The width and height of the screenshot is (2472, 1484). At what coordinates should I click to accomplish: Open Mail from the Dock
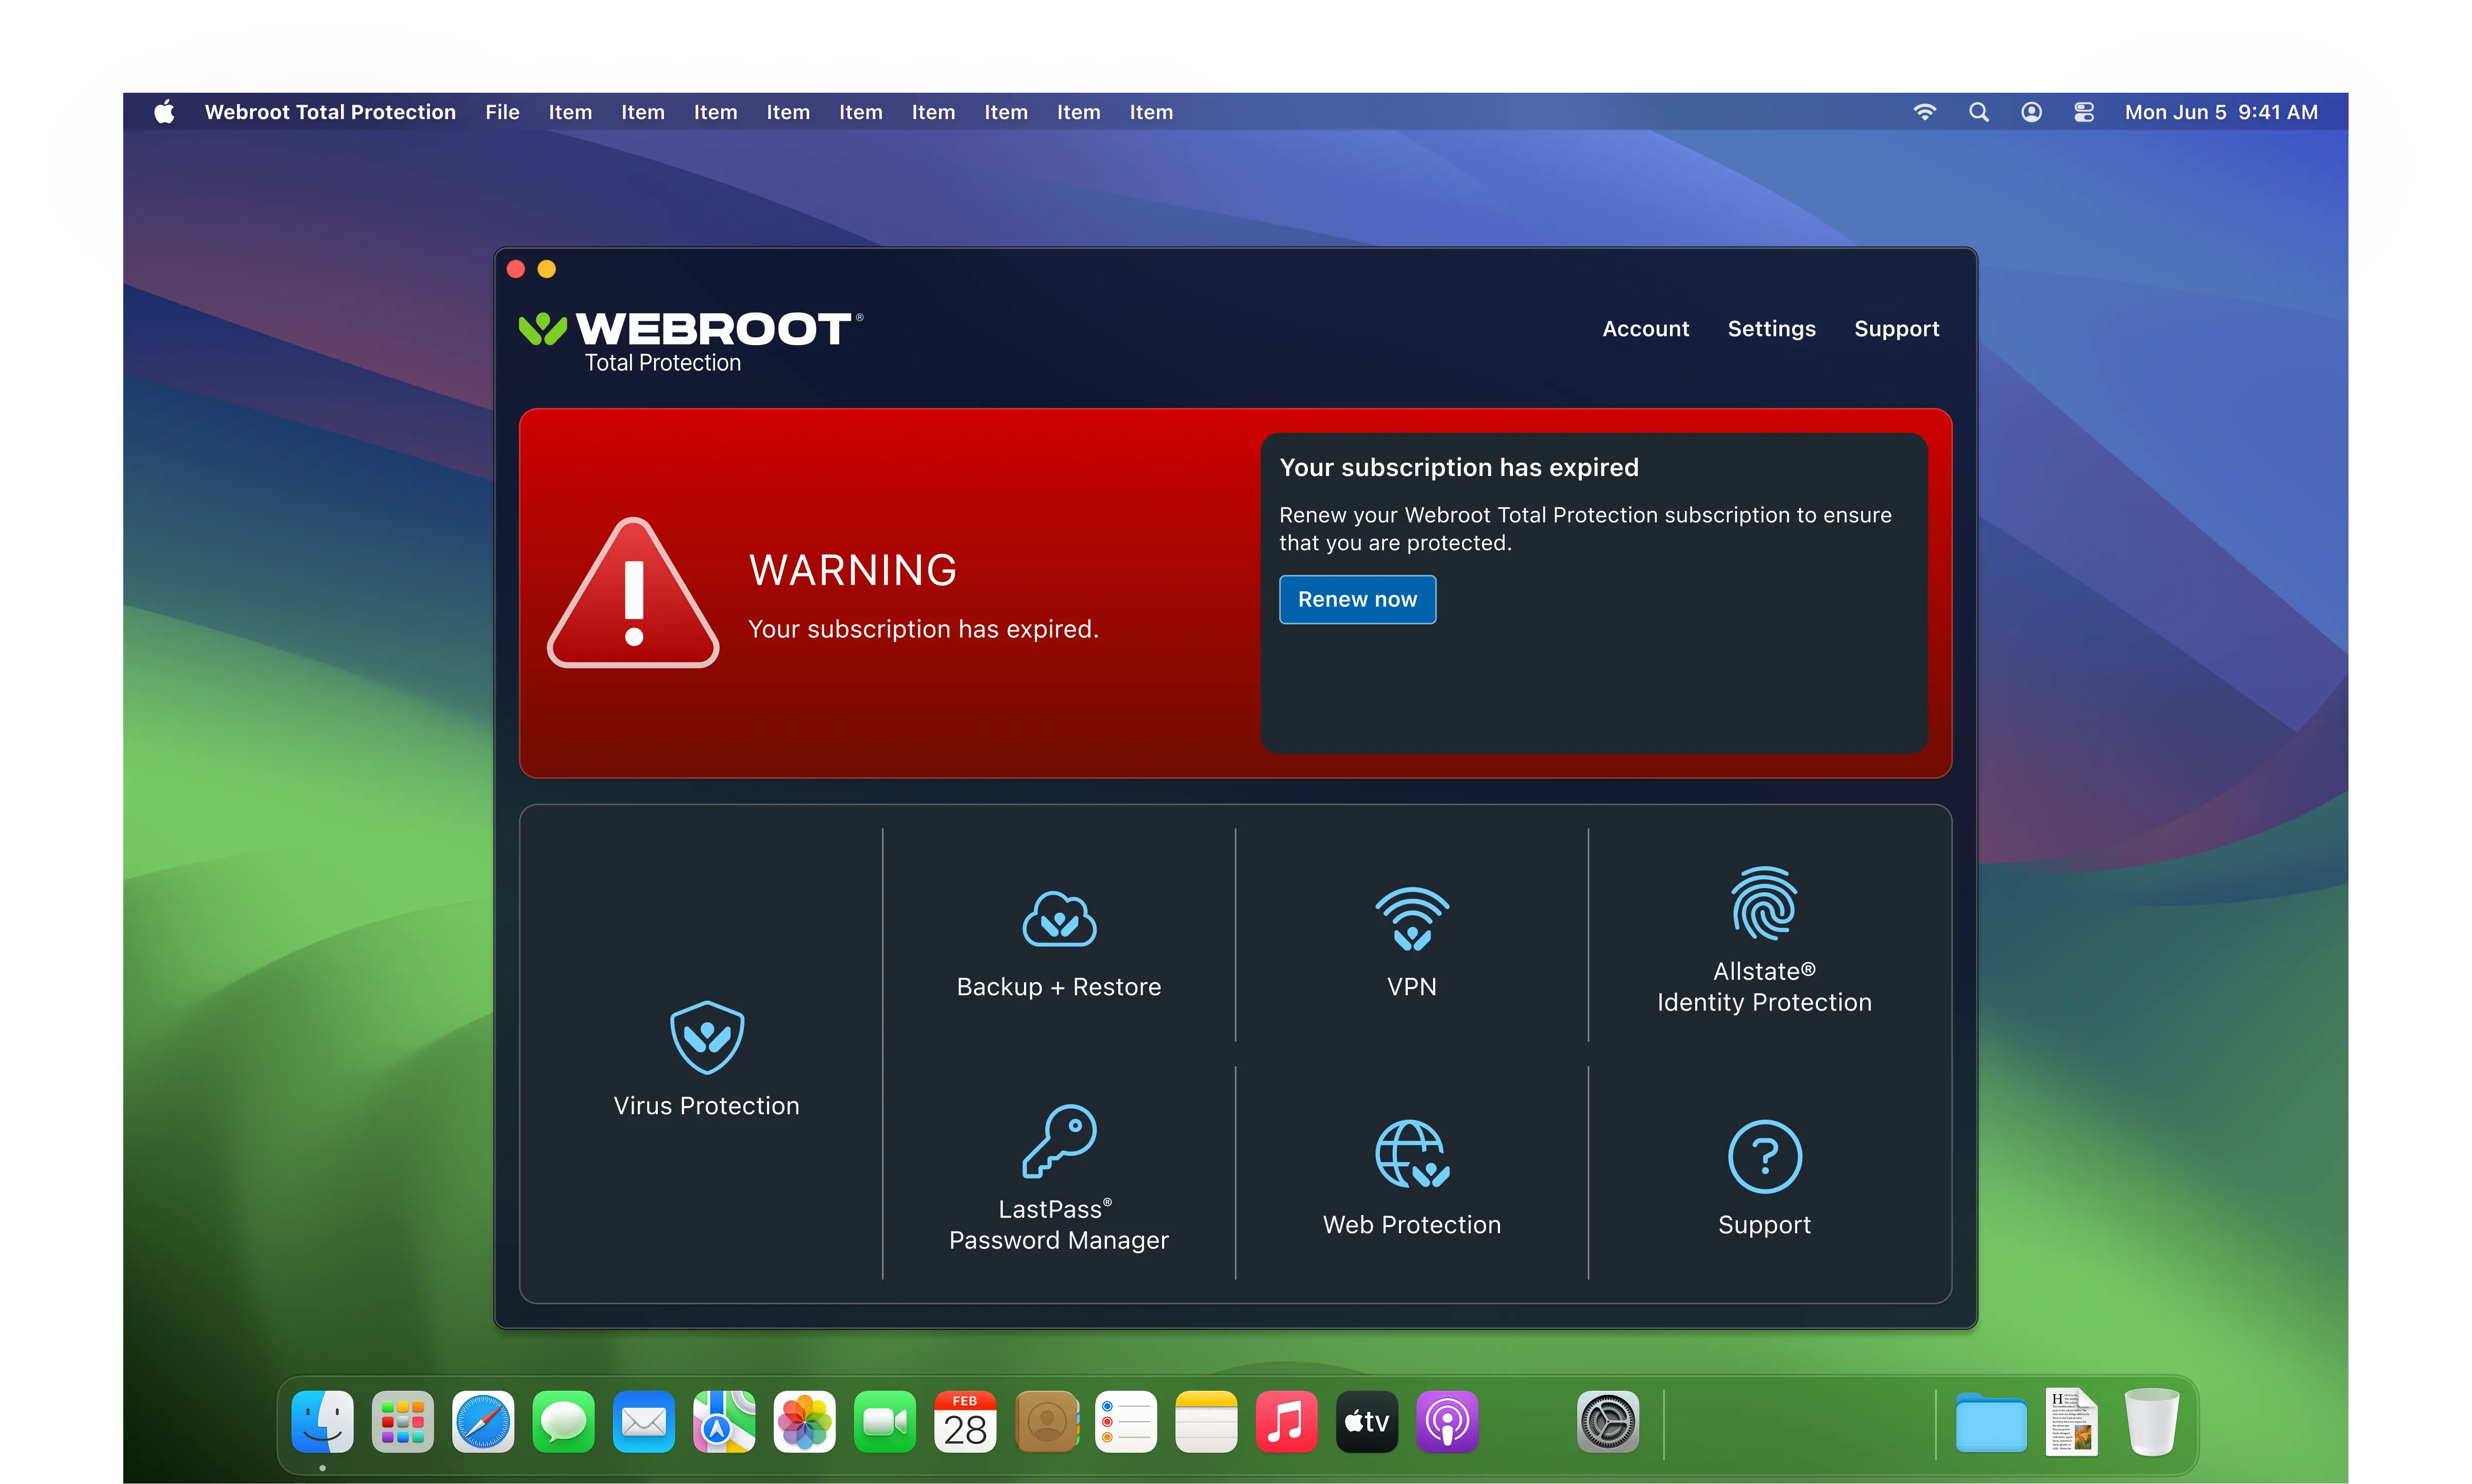644,1421
